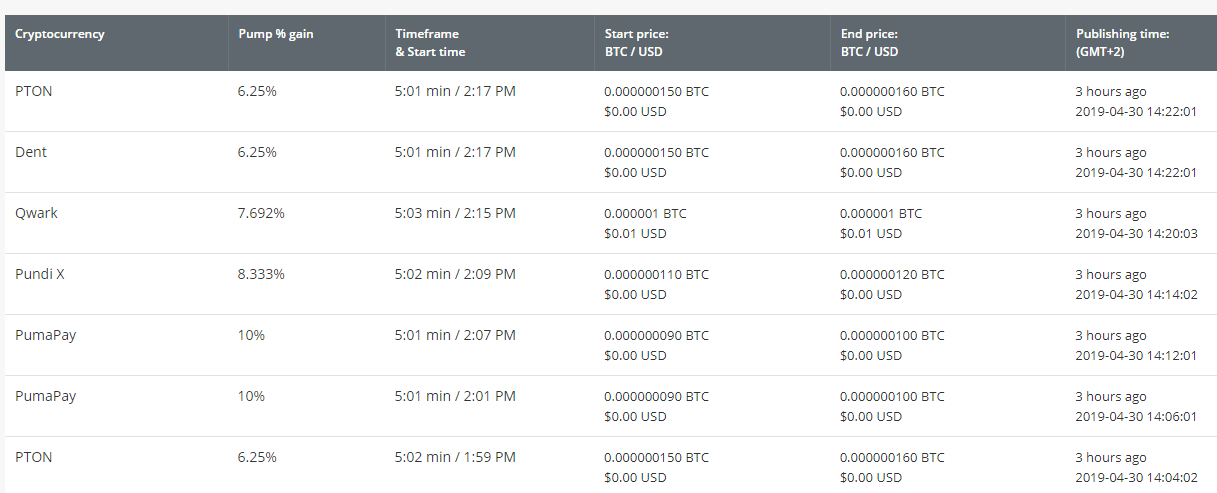The width and height of the screenshot is (1217, 493).
Task: Click the Cryptocurrency column header
Action: 60,34
